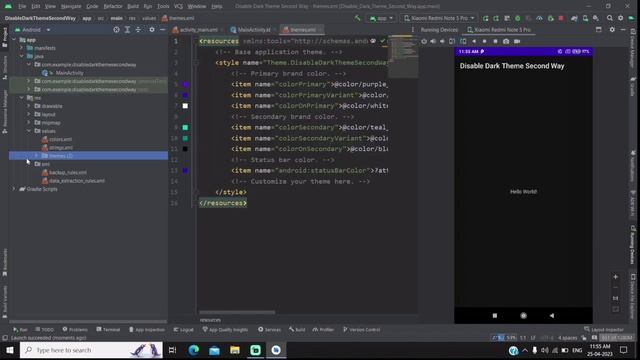Viewport: 640px width, 360px height.
Task: Click Collapse All in project panel
Action: pos(138,30)
